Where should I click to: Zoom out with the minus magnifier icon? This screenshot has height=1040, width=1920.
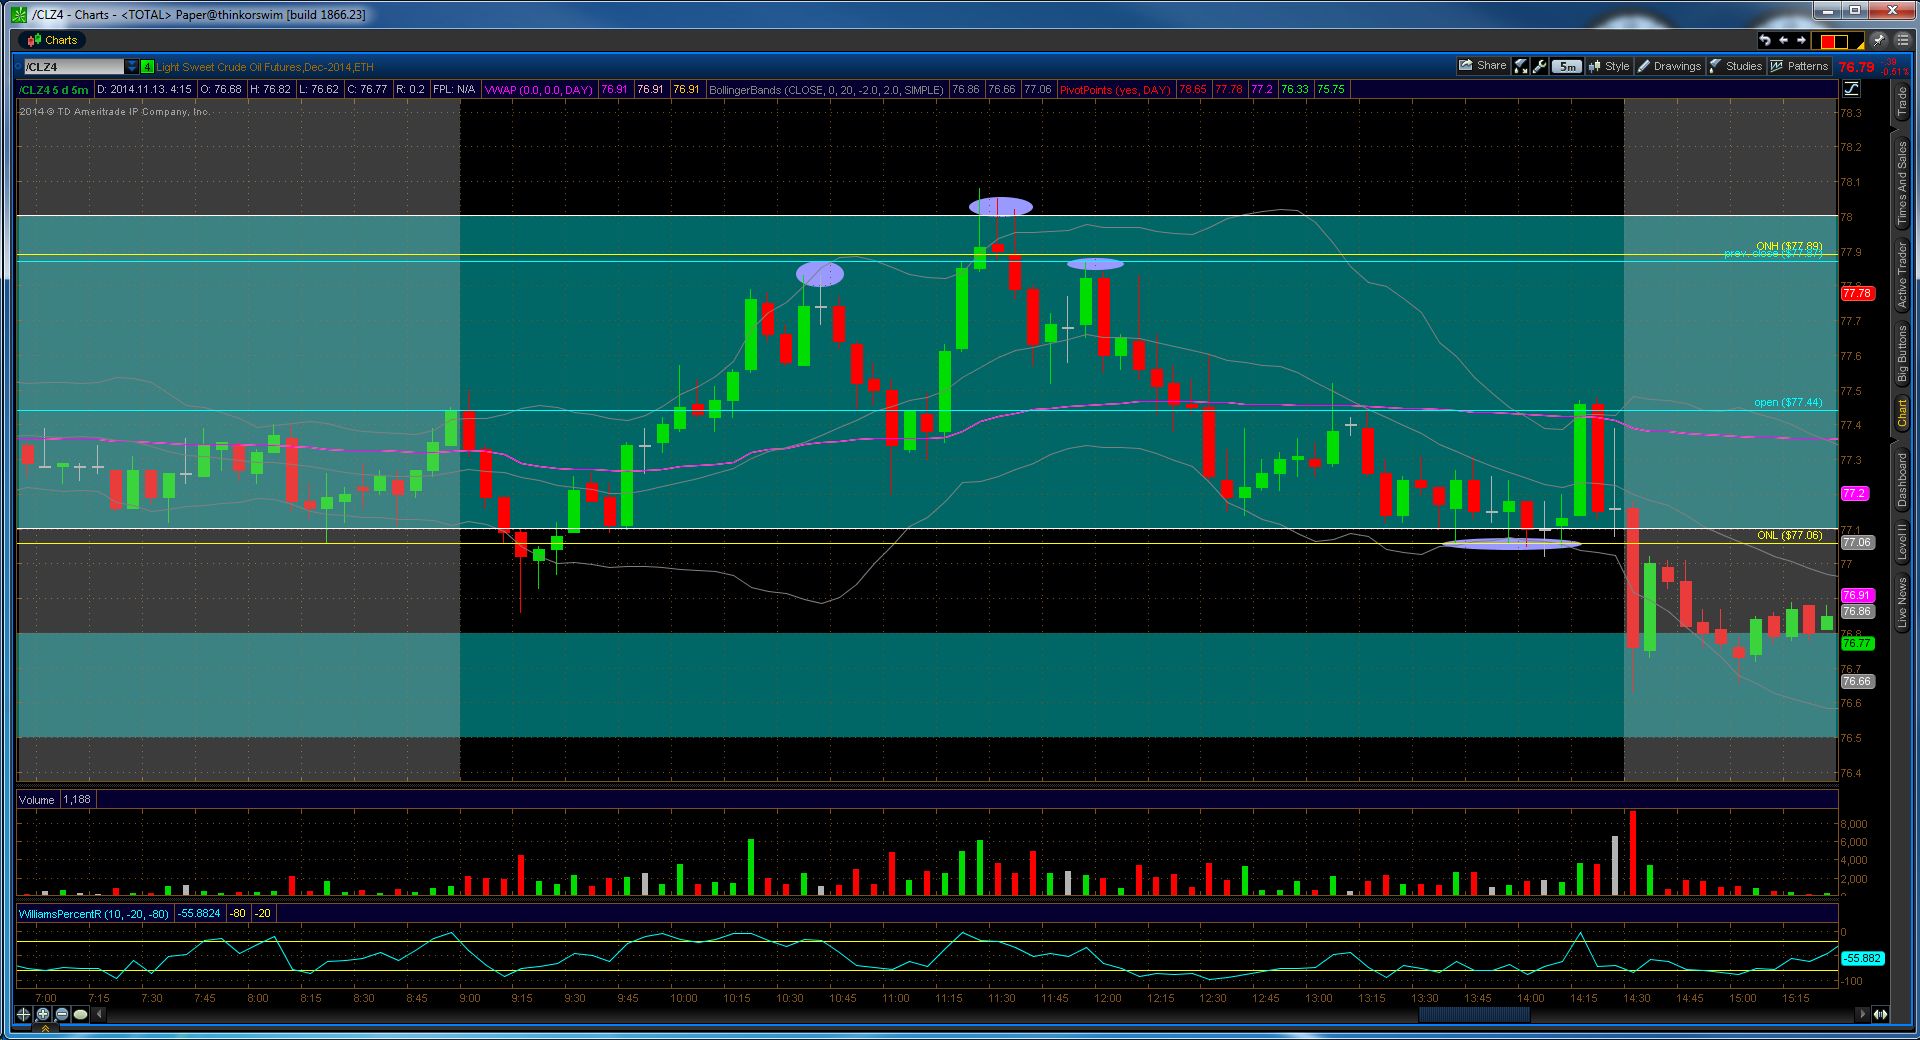62,1014
